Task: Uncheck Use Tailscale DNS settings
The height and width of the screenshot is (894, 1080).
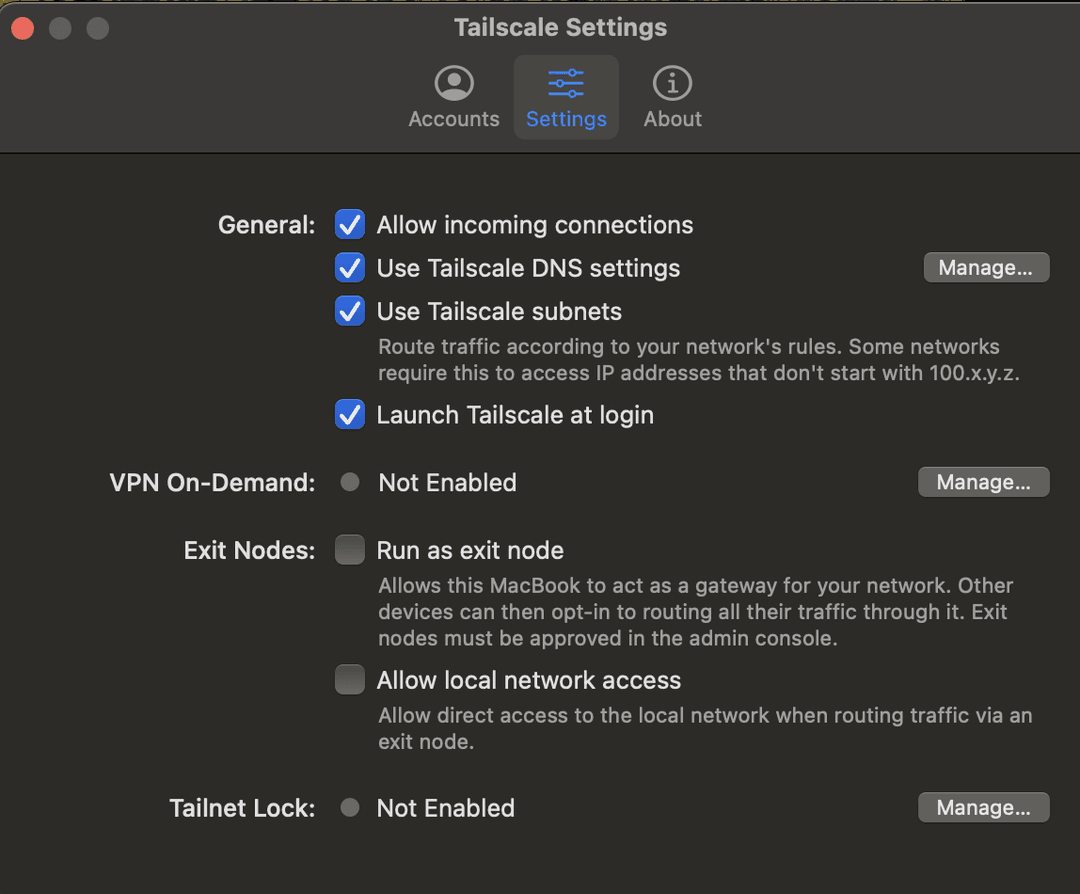Action: 350,268
